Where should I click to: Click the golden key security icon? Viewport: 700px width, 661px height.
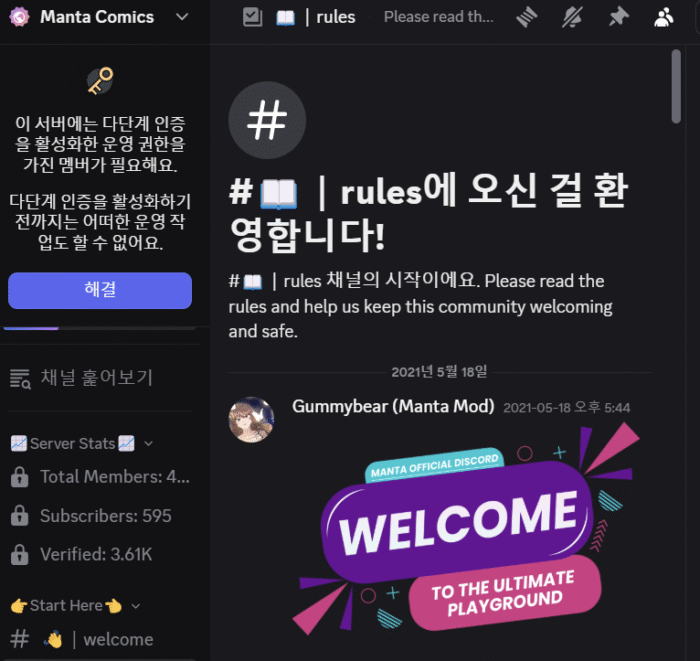coord(100,80)
